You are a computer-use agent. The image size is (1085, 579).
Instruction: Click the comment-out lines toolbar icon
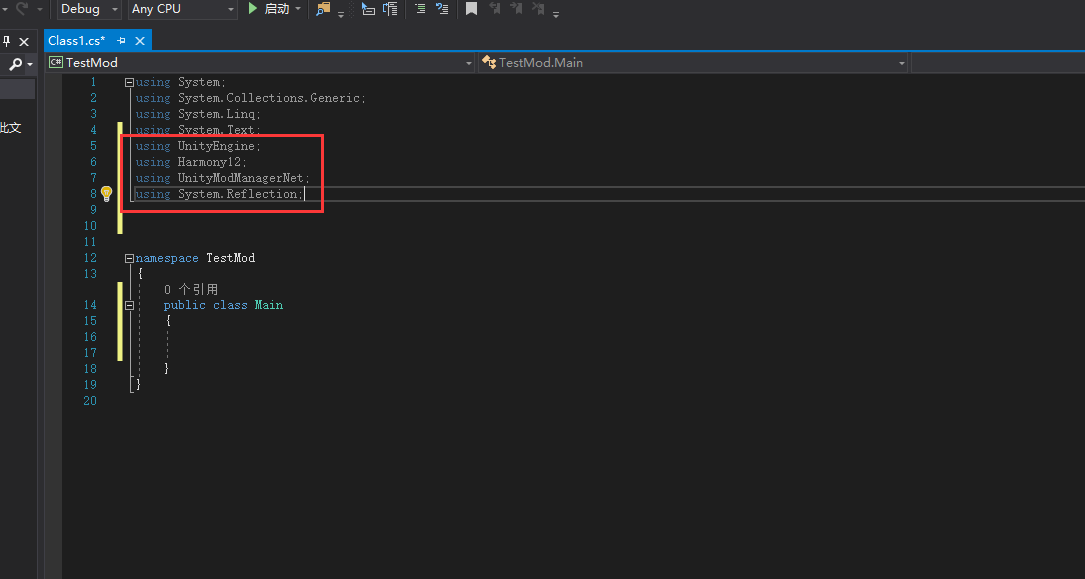click(x=420, y=11)
